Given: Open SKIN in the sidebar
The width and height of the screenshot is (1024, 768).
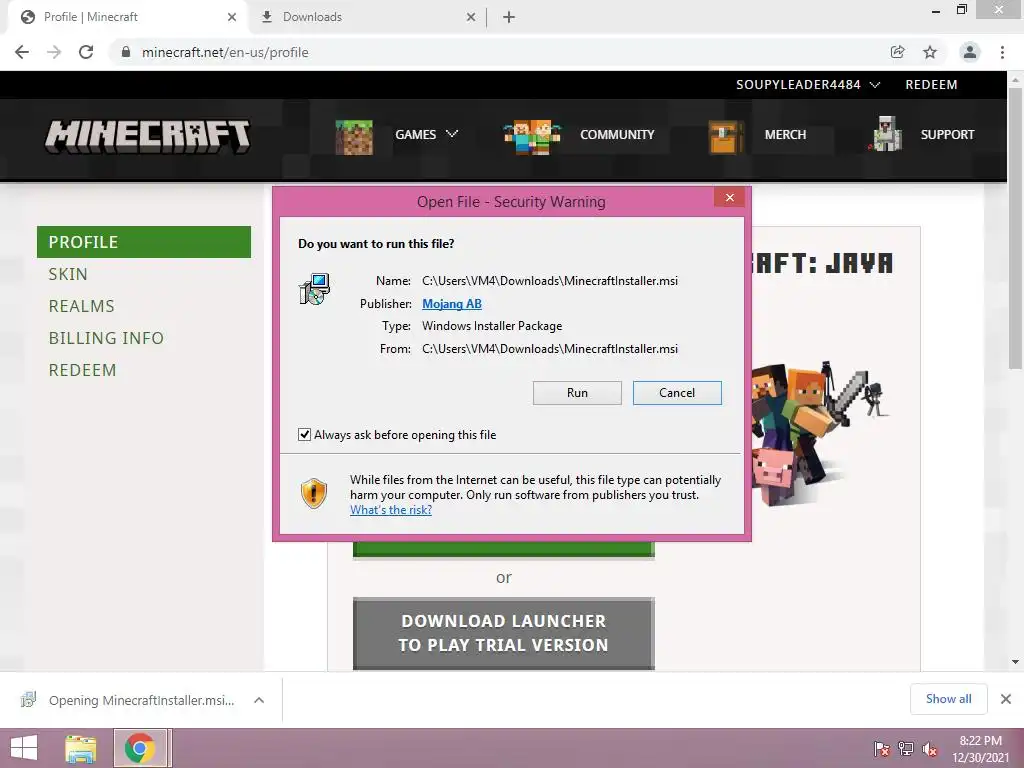Looking at the screenshot, I should [x=68, y=274].
